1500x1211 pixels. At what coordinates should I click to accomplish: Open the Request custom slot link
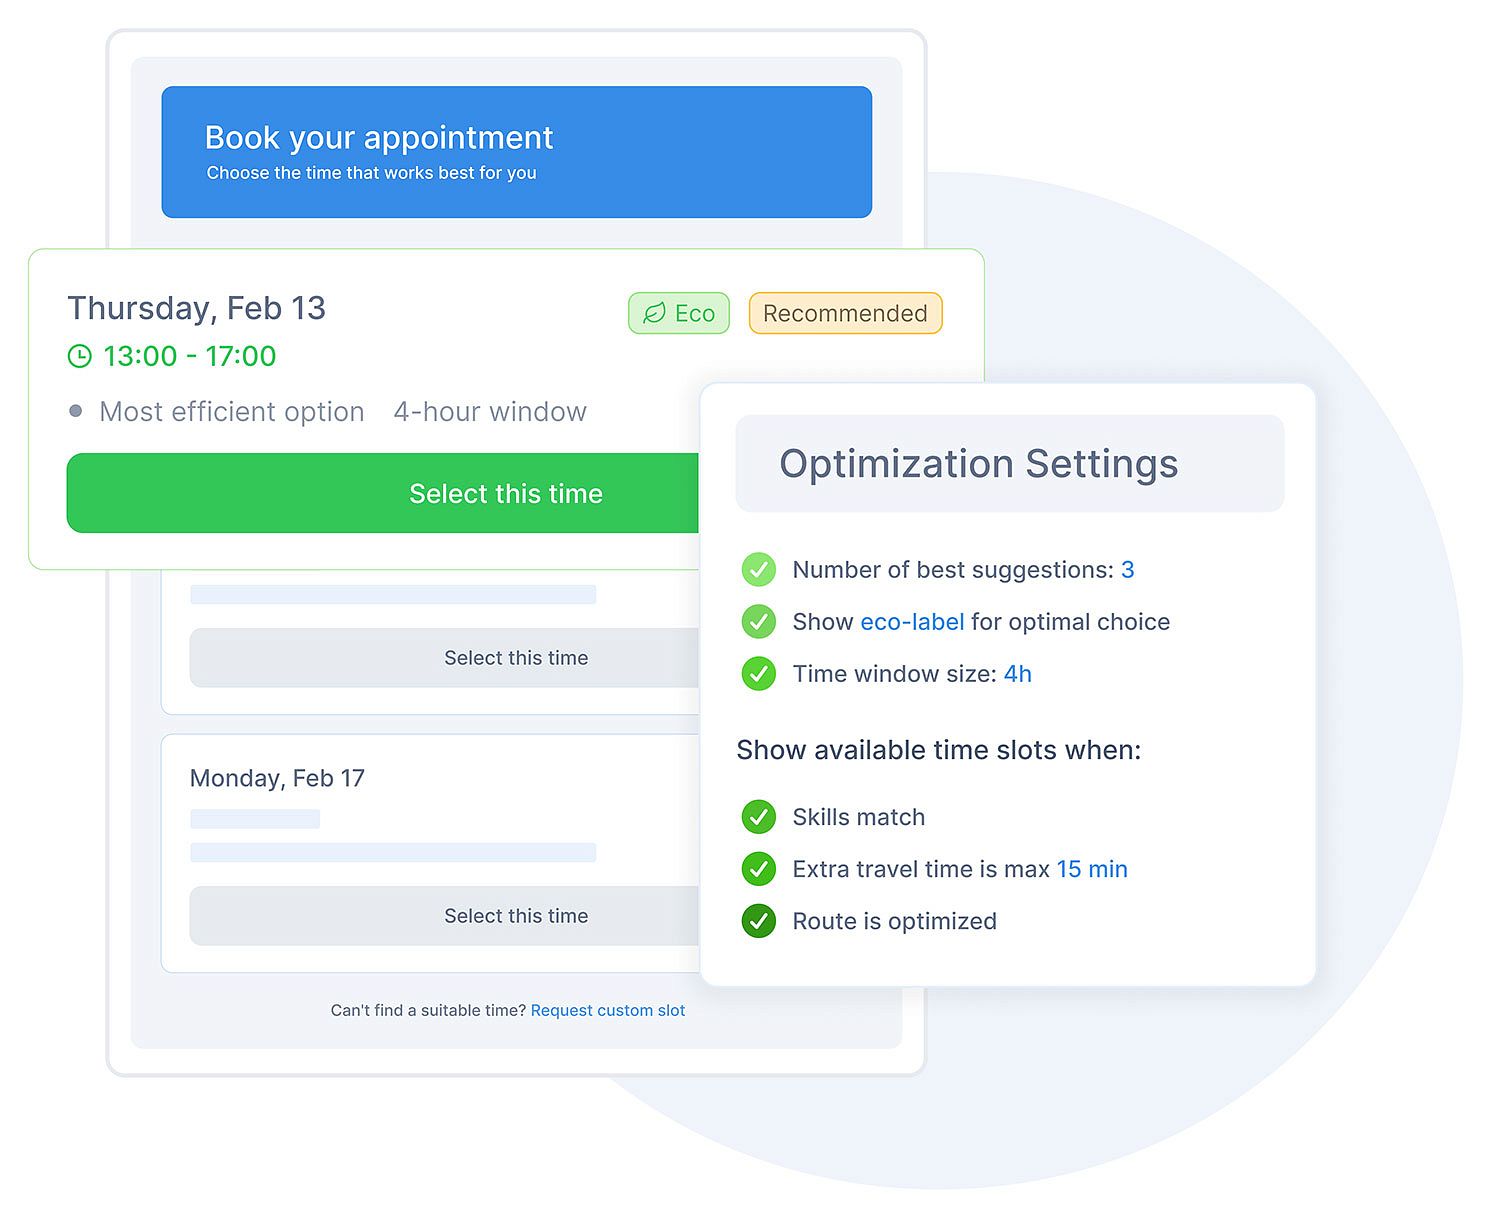[x=607, y=1011]
